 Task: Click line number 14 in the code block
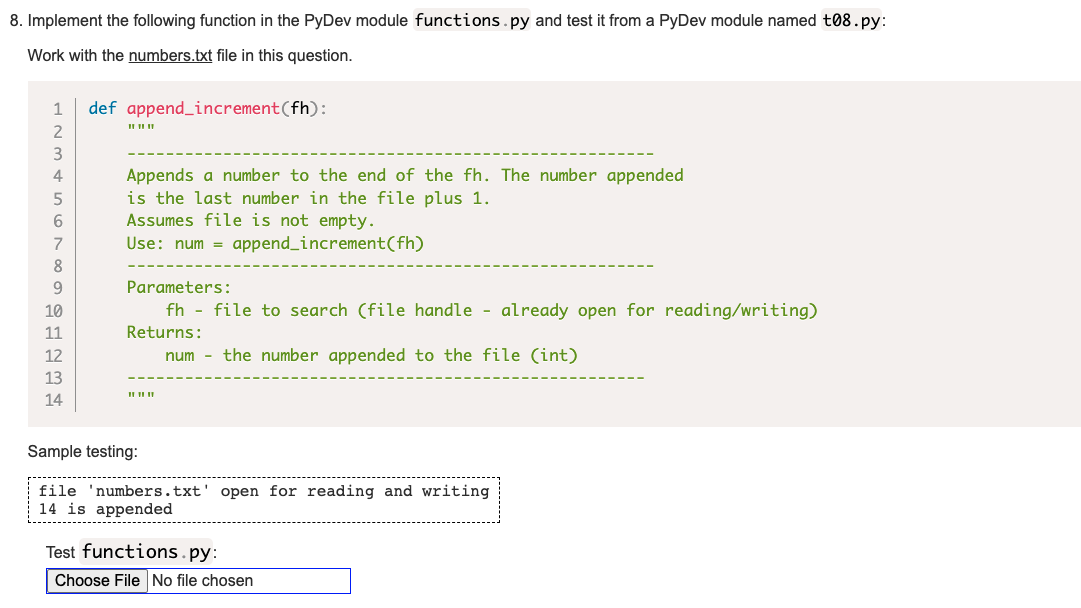[x=57, y=399]
